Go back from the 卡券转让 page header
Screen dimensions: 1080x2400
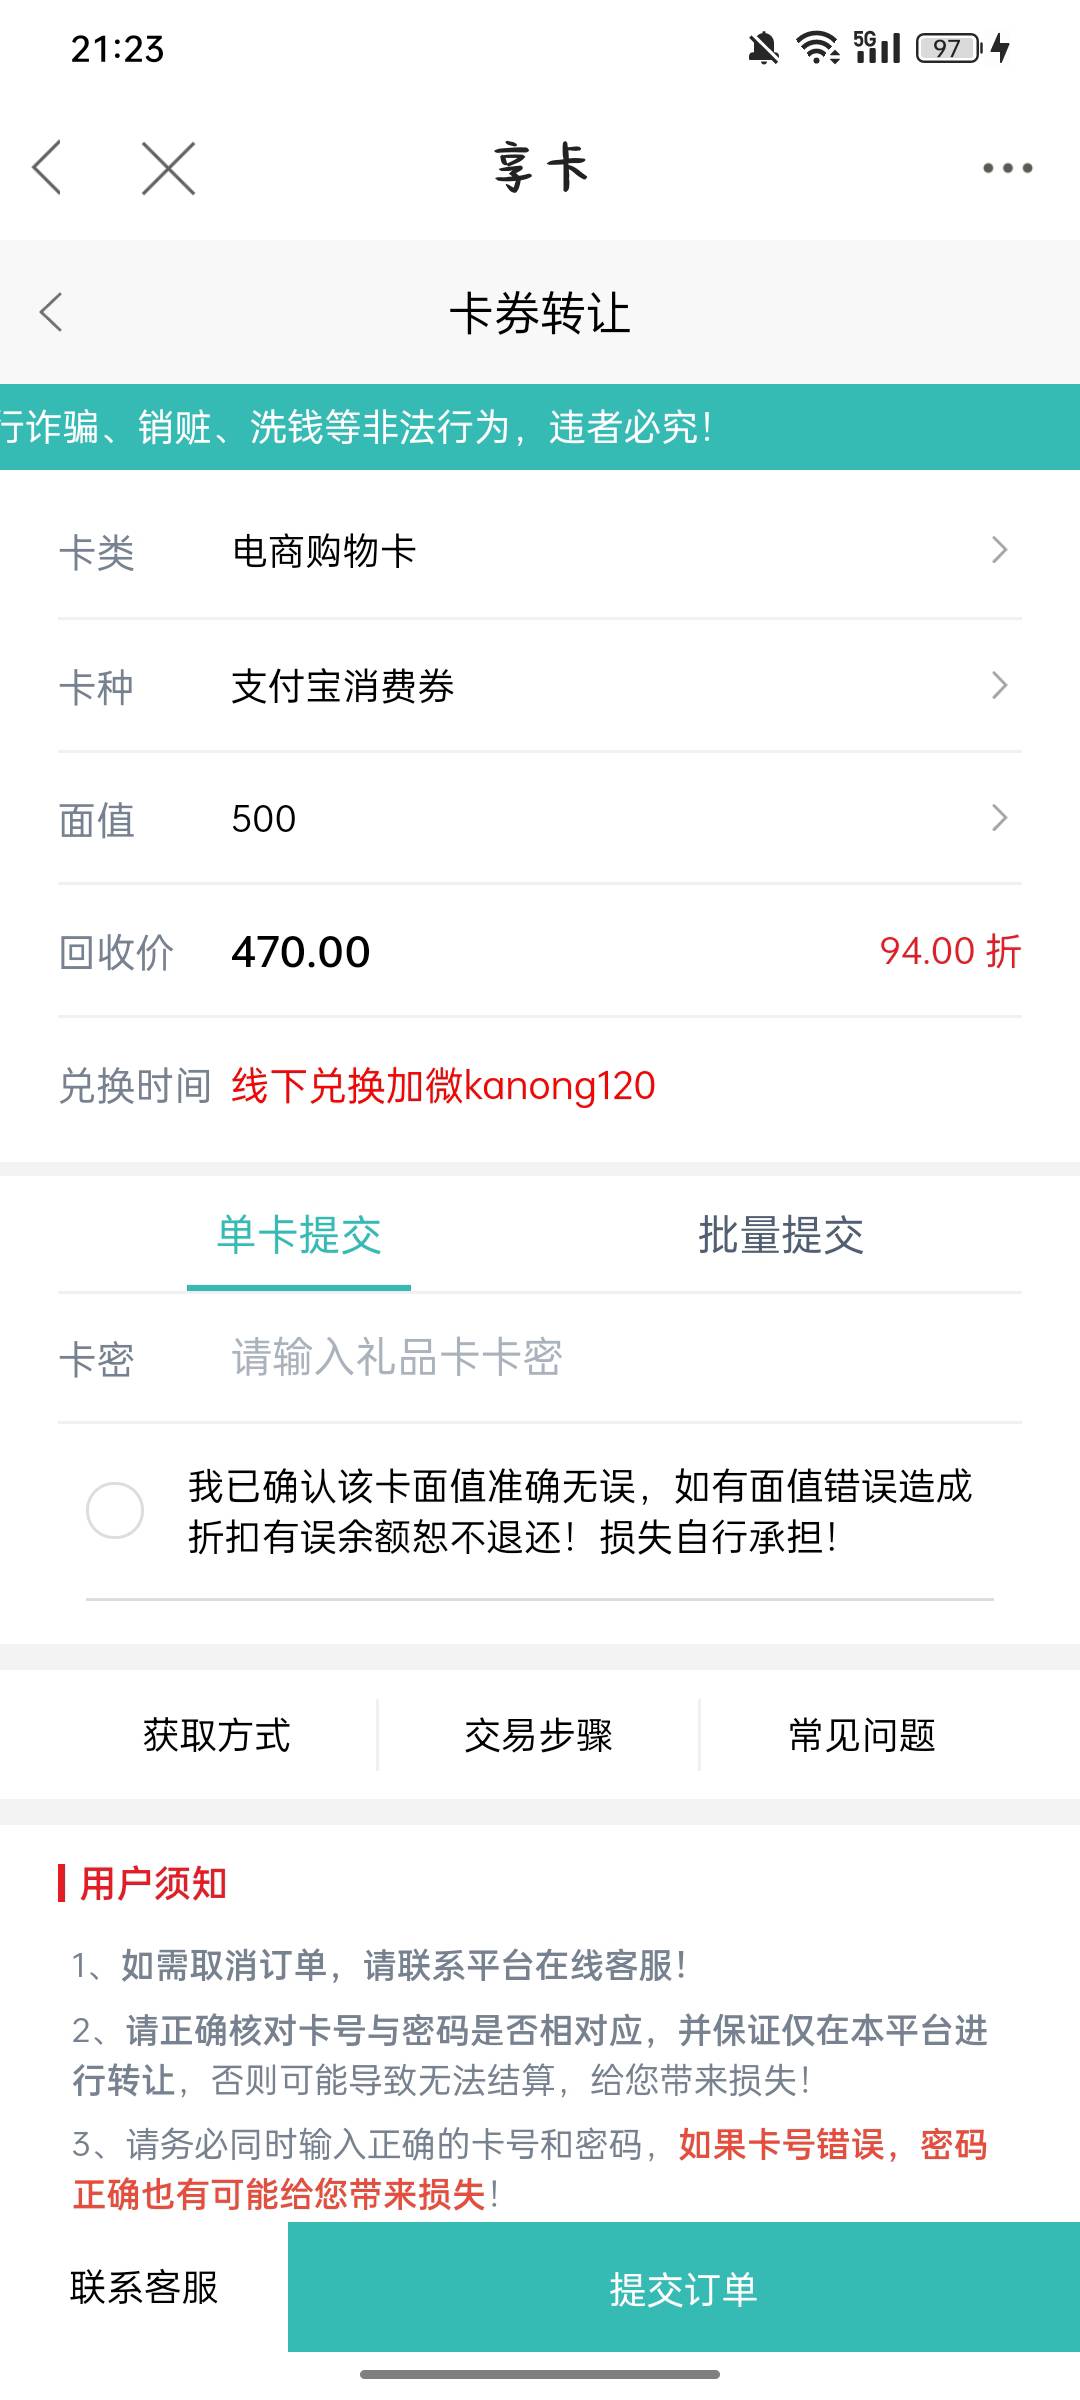[x=51, y=312]
